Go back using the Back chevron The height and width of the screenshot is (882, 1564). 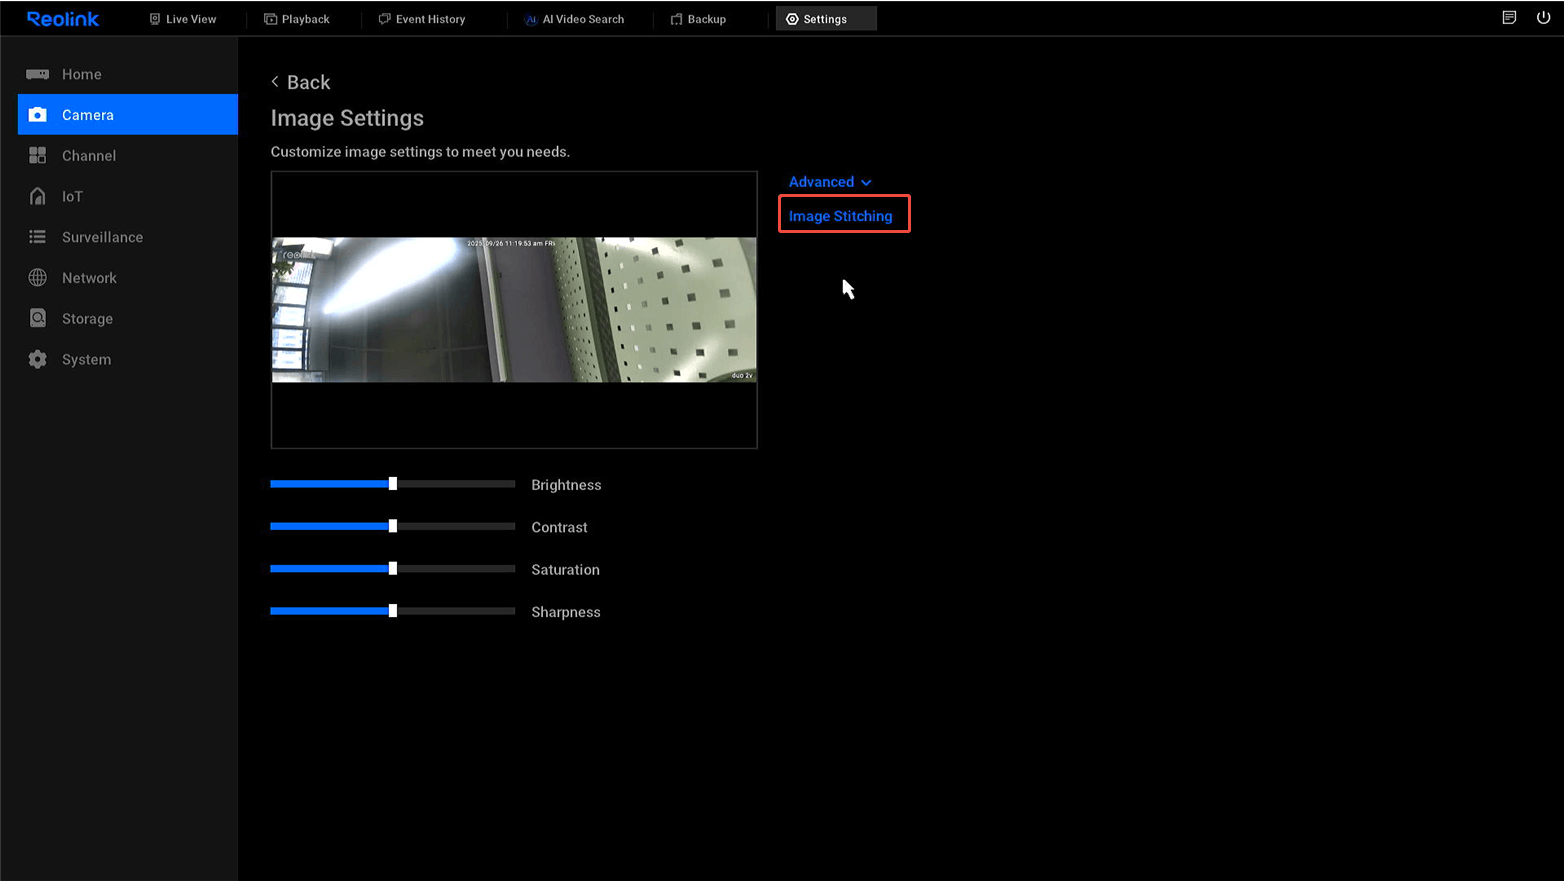pyautogui.click(x=276, y=82)
